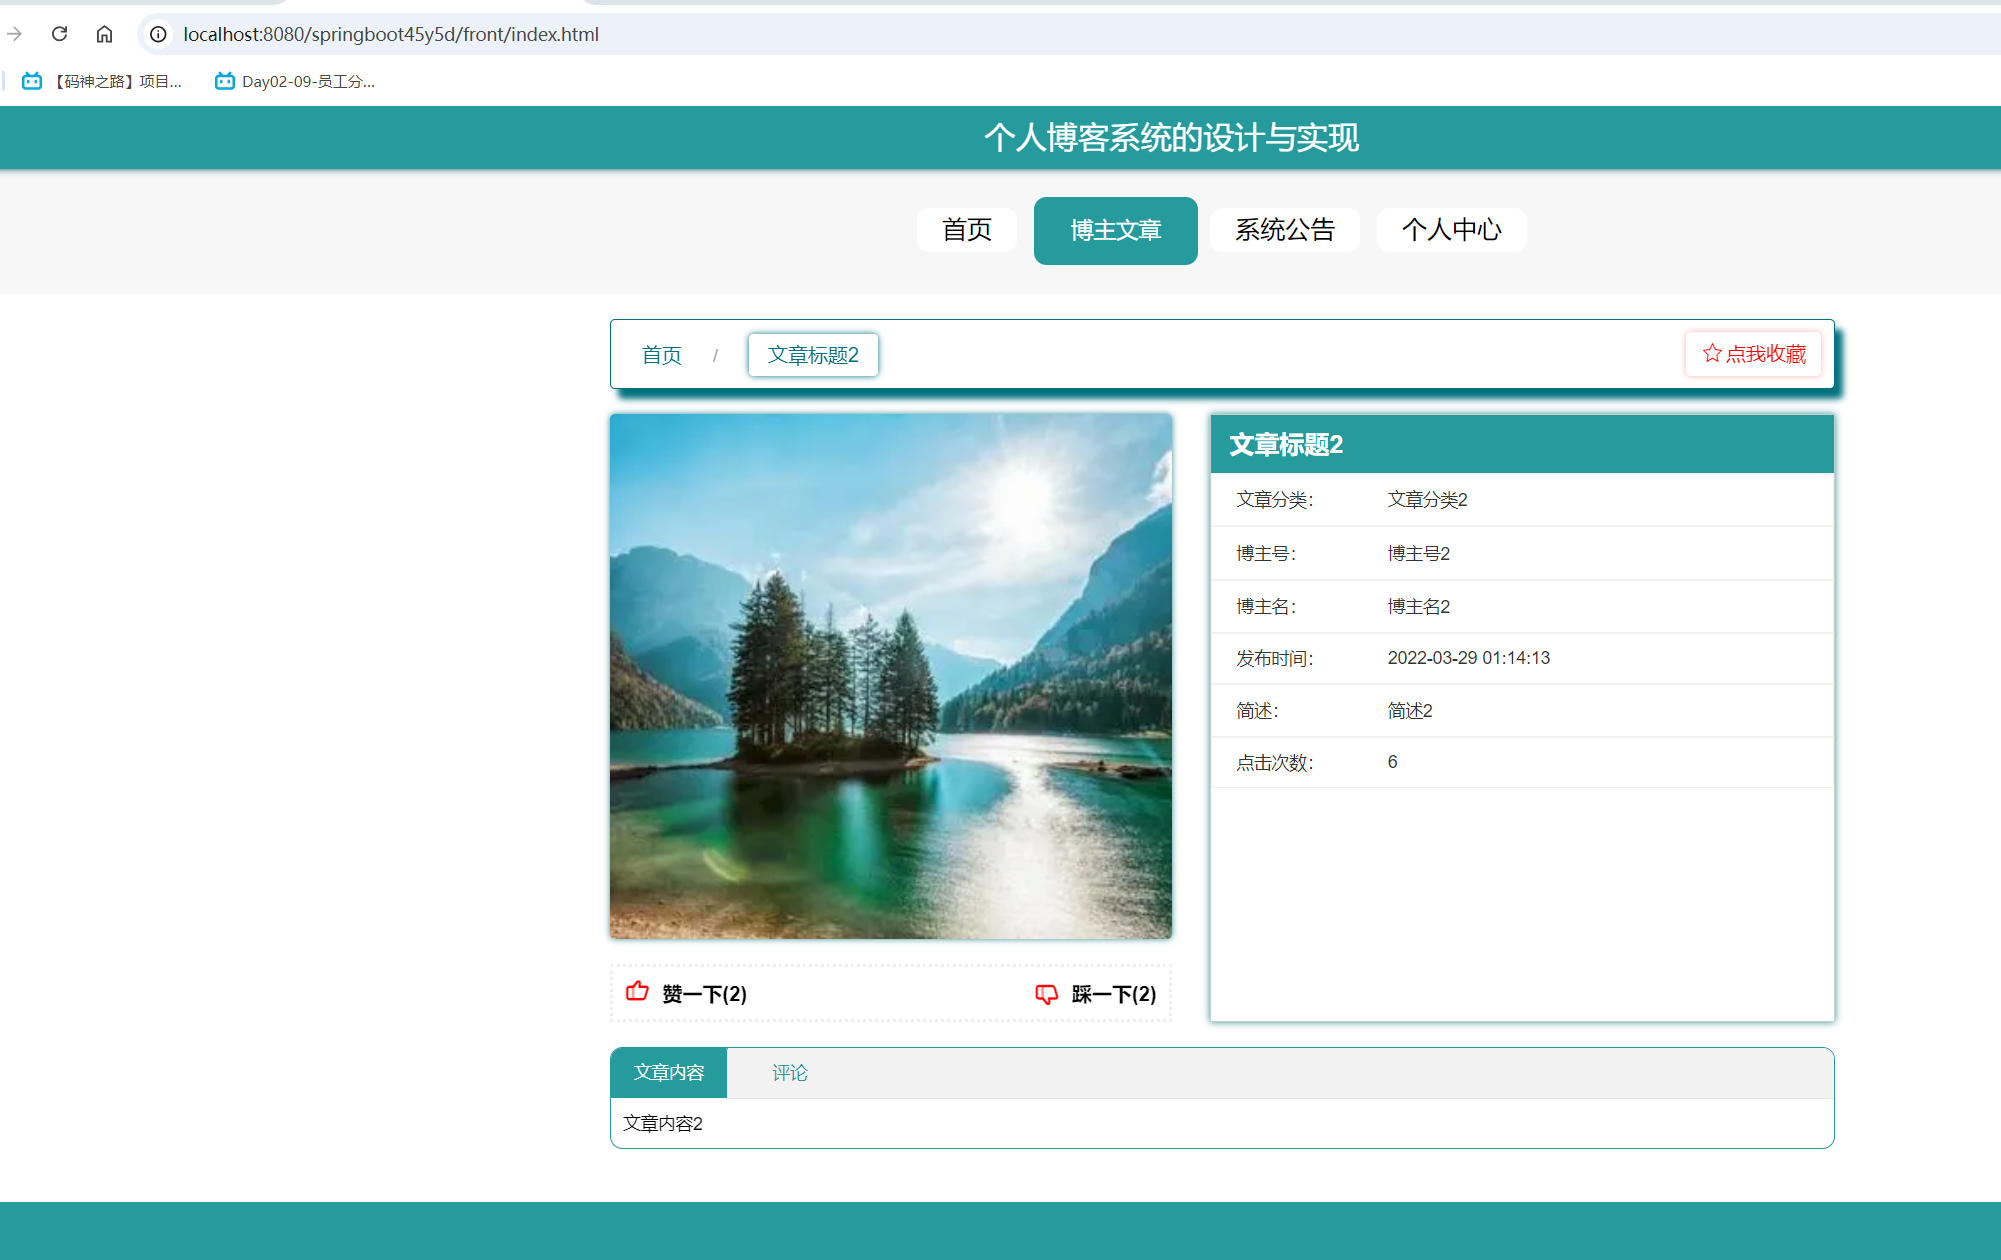Image resolution: width=2001 pixels, height=1260 pixels.
Task: Select the 文章内容 tab
Action: pos(668,1073)
